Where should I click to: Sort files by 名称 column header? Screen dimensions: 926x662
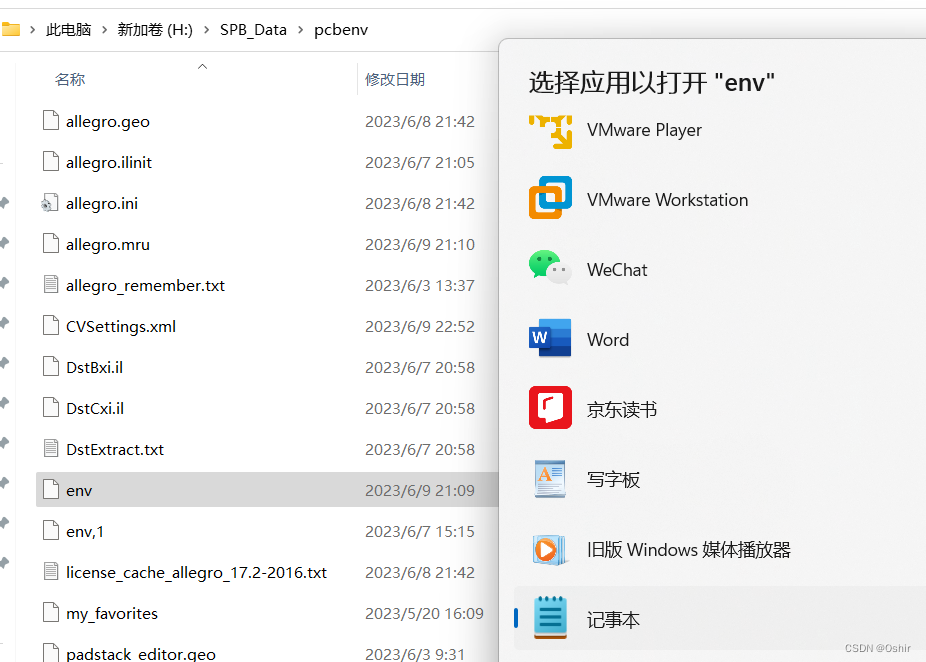click(70, 79)
